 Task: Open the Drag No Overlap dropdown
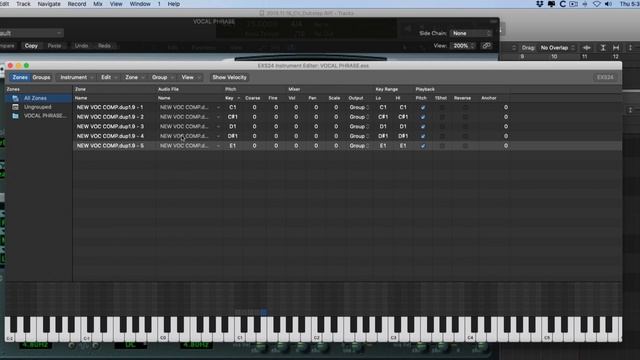[x=557, y=48]
